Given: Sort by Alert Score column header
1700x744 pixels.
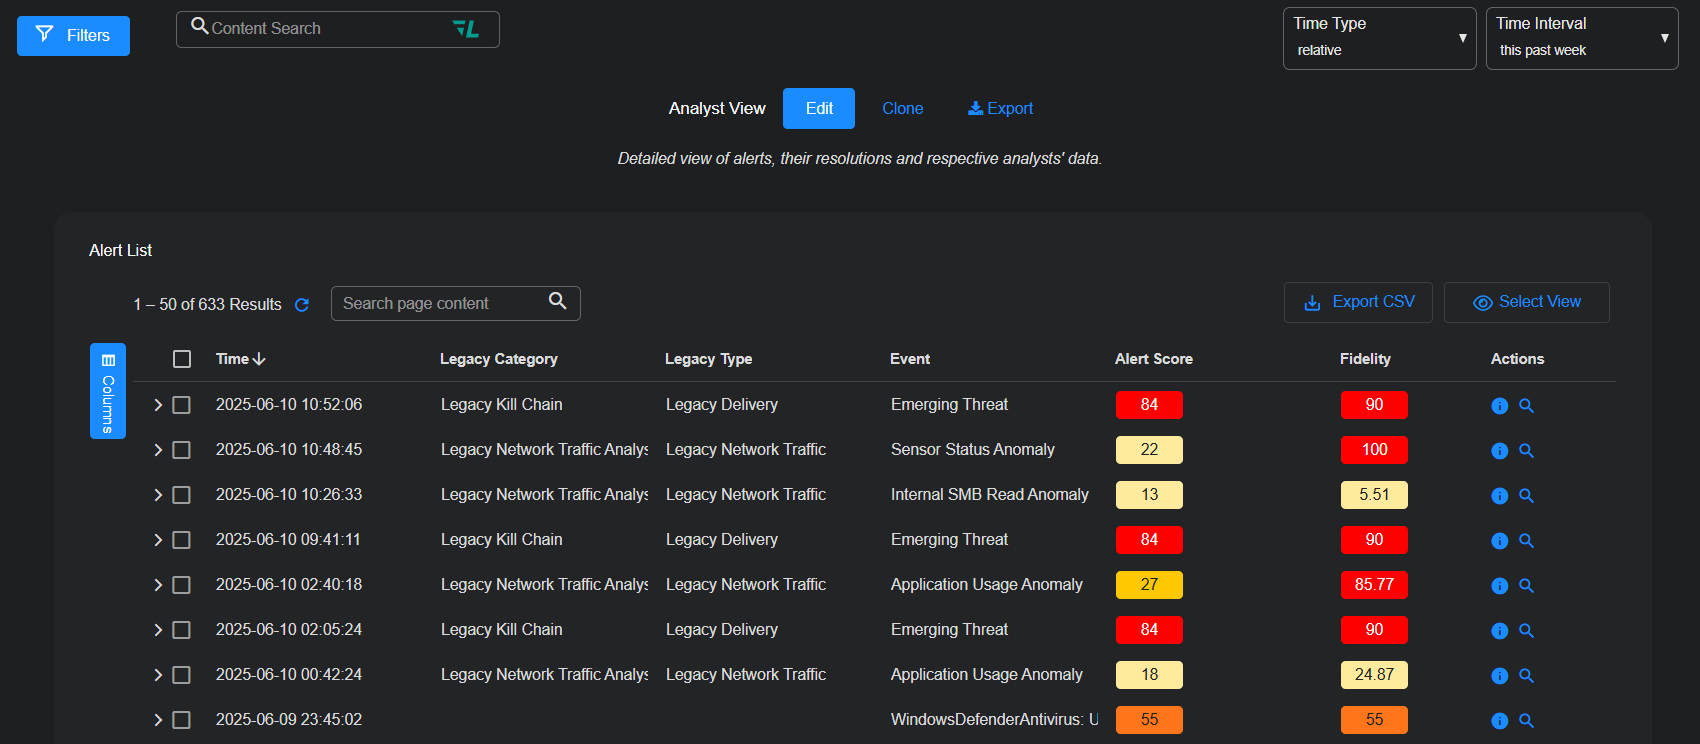Looking at the screenshot, I should [x=1153, y=359].
